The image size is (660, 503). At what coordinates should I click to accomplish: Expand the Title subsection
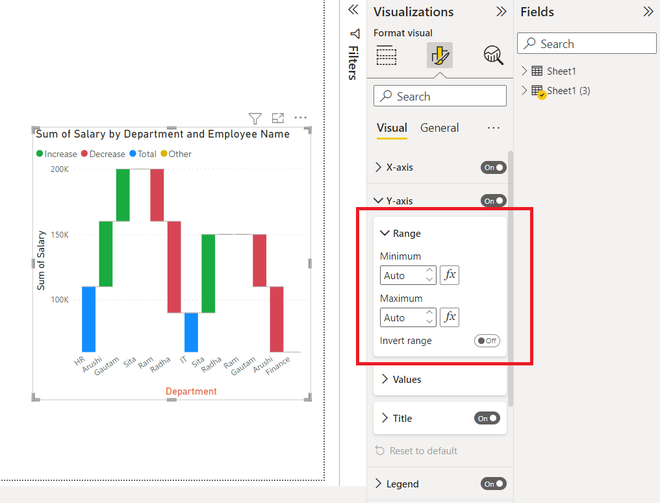tap(384, 418)
